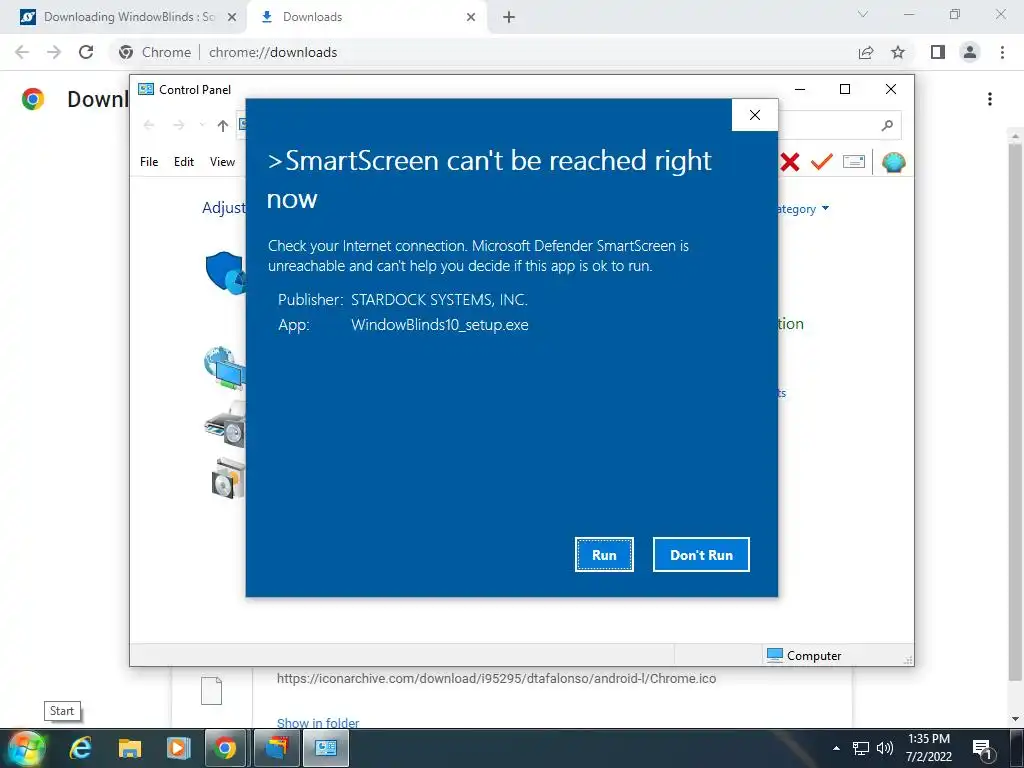This screenshot has width=1024, height=768.
Task: Click Chrome's forward navigation arrow
Action: click(x=54, y=52)
